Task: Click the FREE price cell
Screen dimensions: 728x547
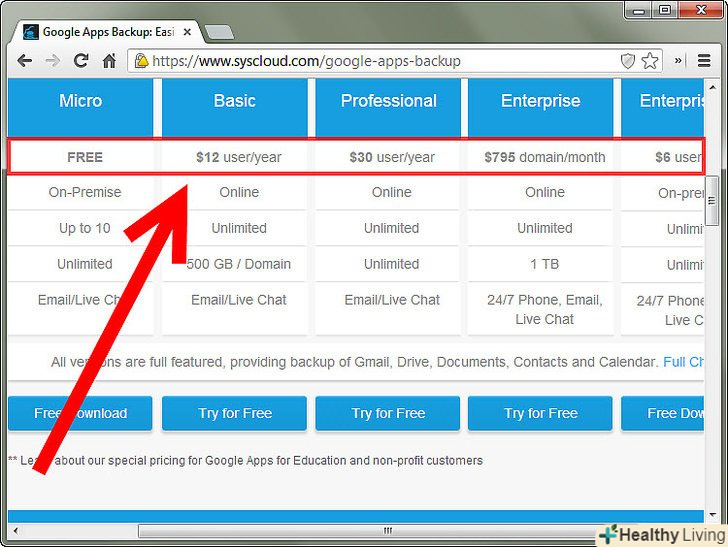Action: pyautogui.click(x=84, y=157)
